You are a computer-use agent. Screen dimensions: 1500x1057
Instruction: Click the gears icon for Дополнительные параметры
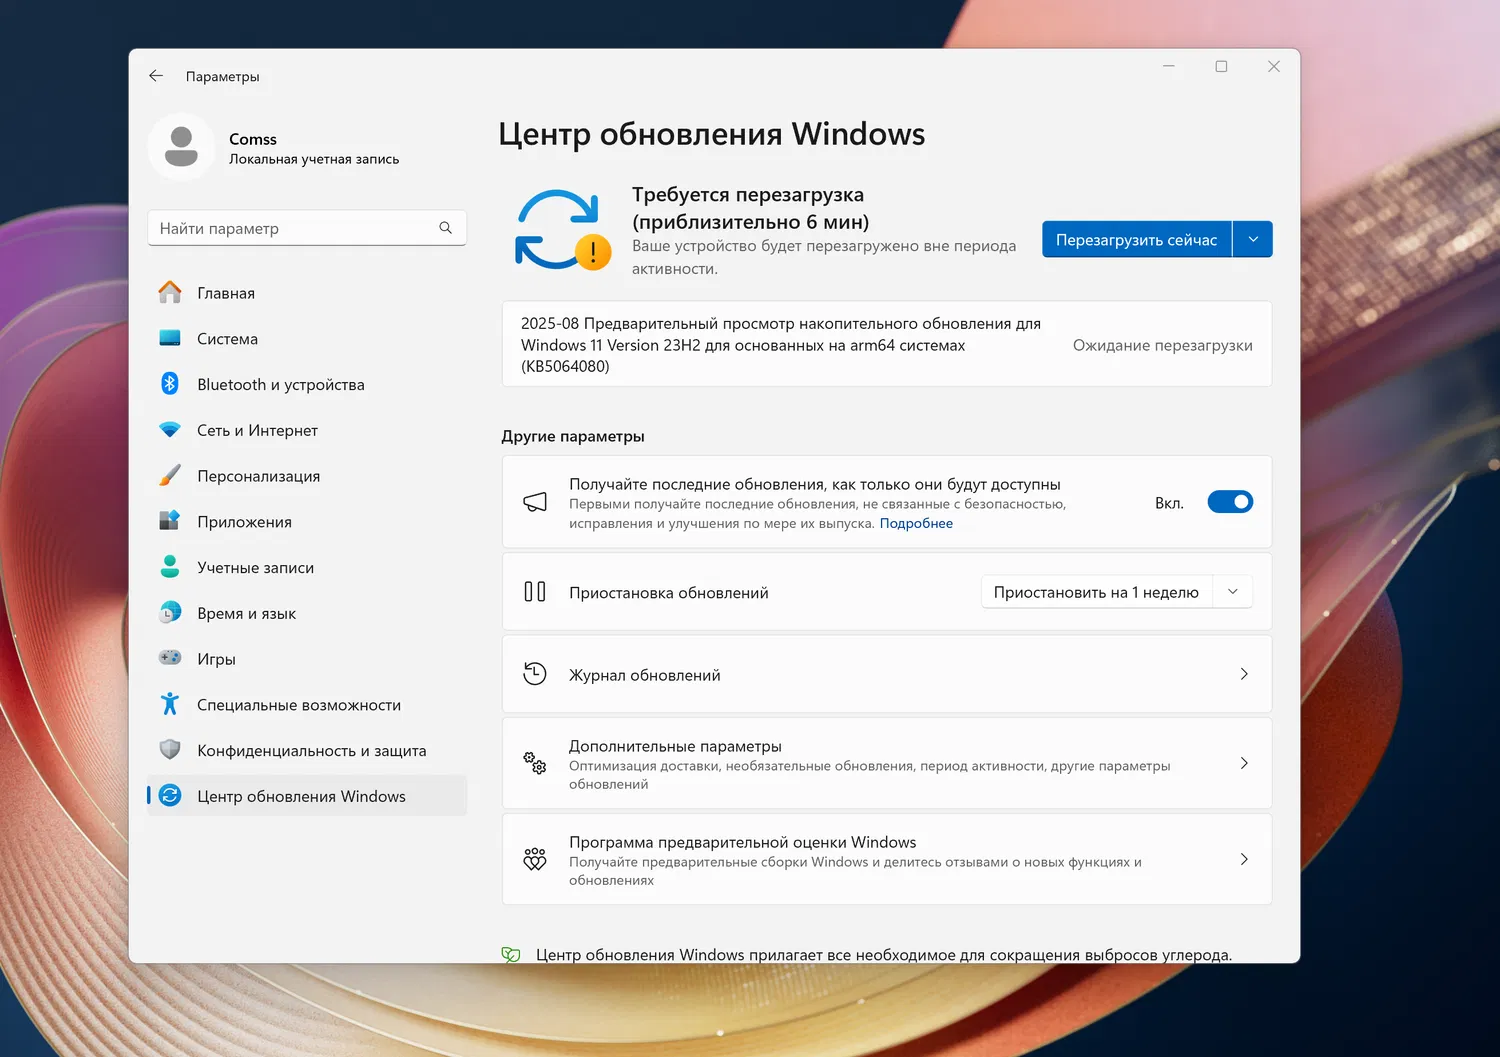pyautogui.click(x=535, y=763)
